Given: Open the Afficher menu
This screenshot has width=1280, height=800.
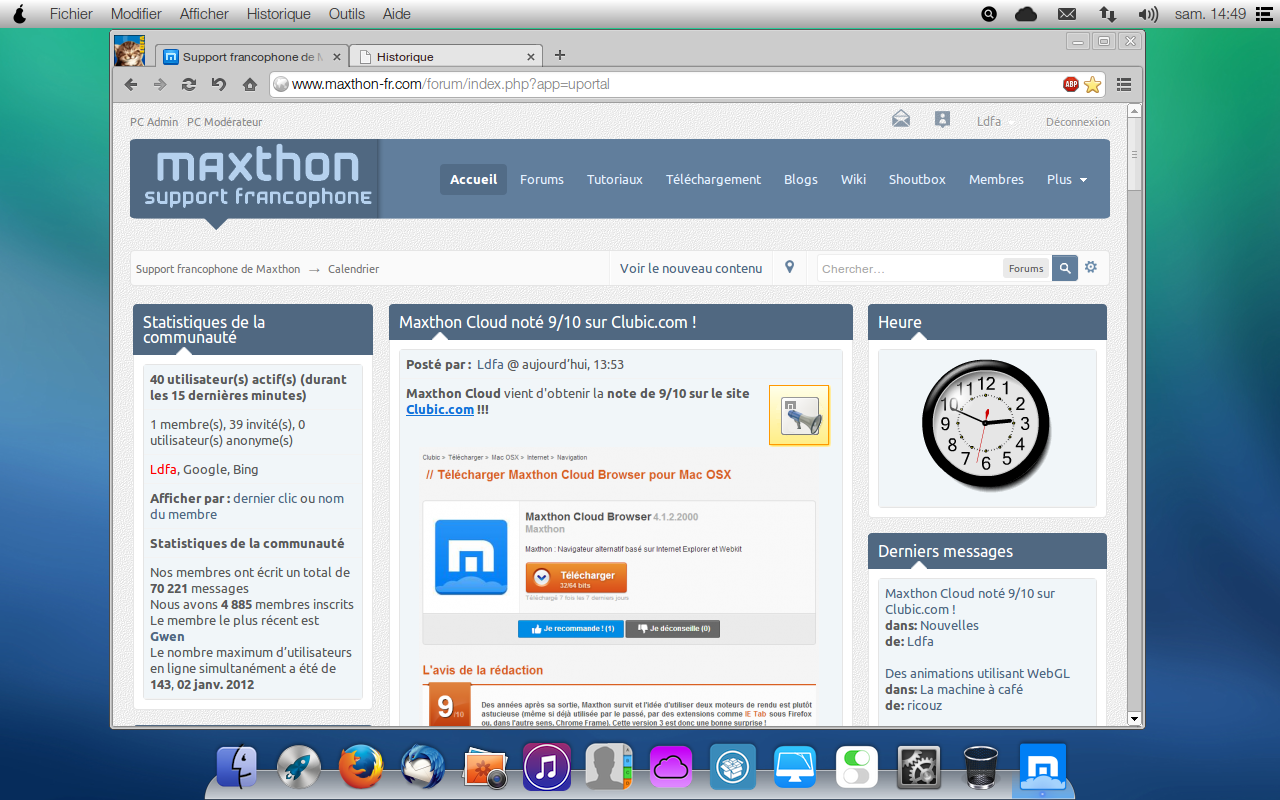Looking at the screenshot, I should pos(204,14).
